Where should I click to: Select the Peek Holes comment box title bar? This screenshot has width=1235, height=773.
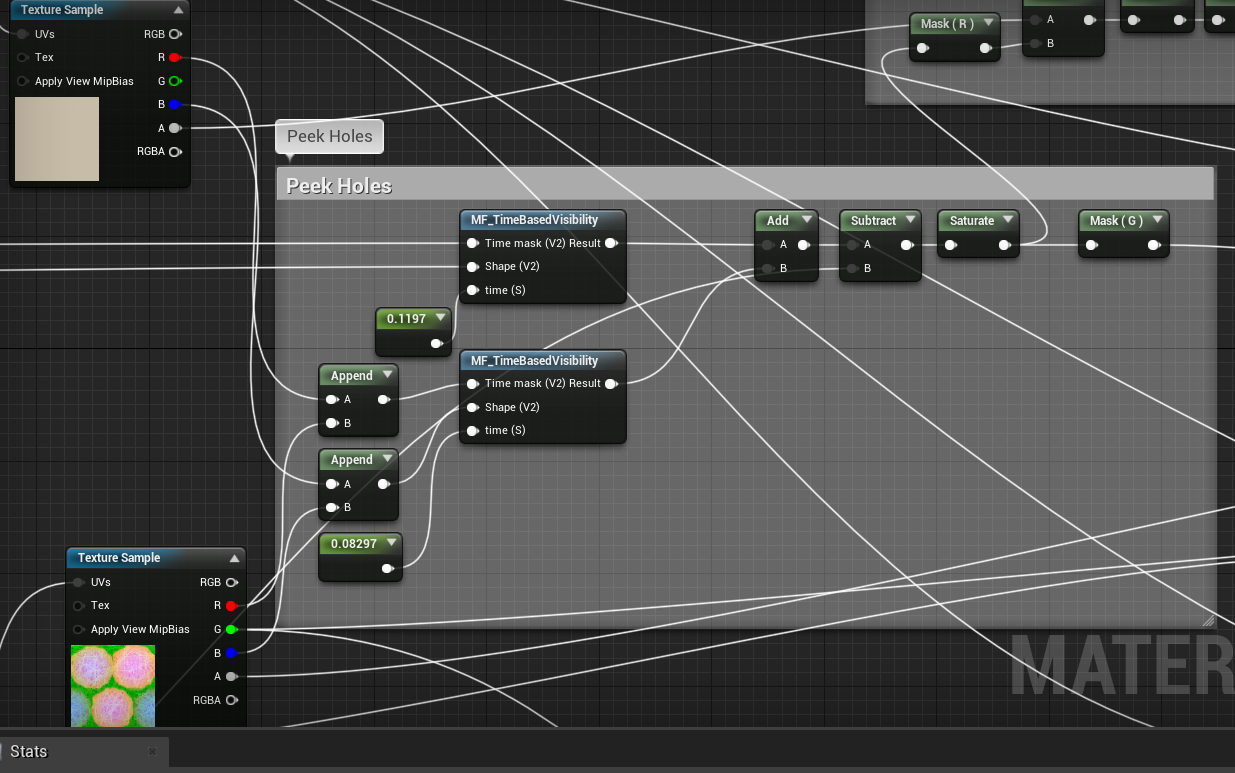tap(745, 185)
